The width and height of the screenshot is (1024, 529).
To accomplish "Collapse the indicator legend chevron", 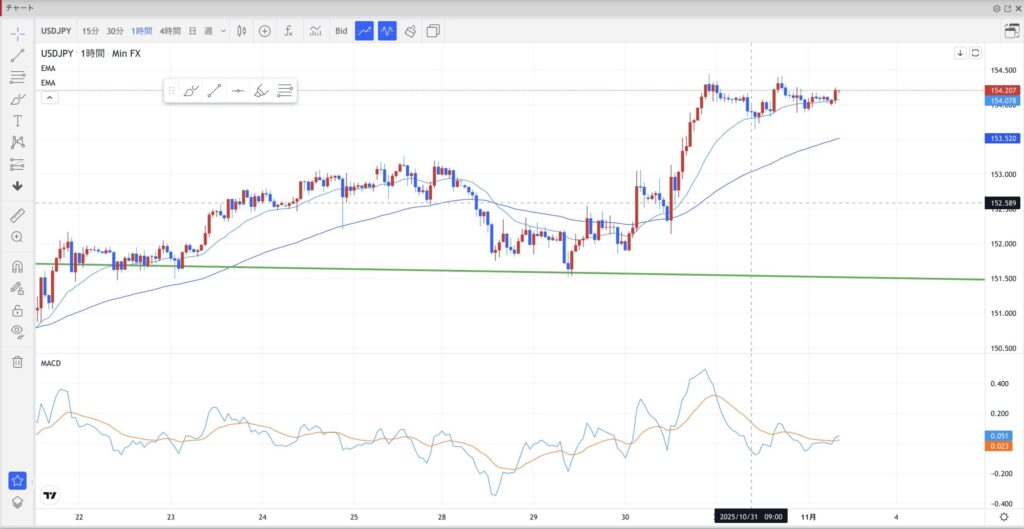I will click(49, 97).
